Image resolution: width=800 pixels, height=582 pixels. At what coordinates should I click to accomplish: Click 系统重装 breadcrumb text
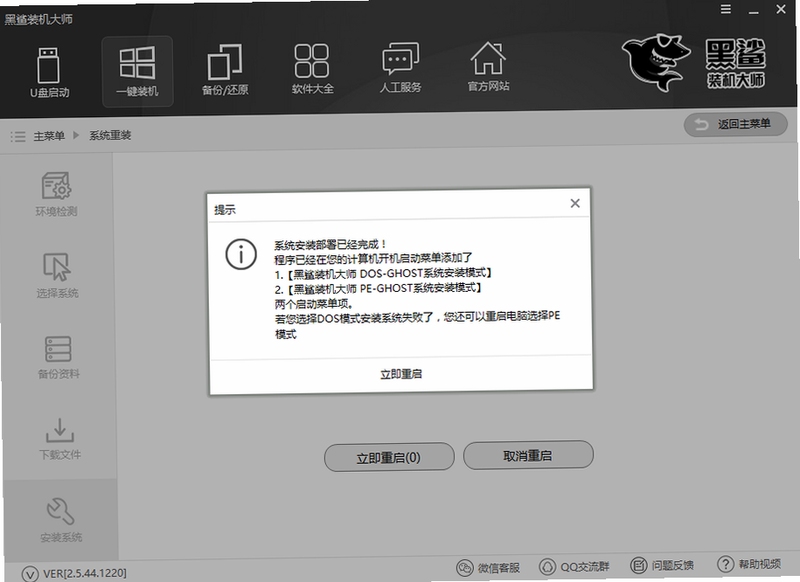coord(110,135)
